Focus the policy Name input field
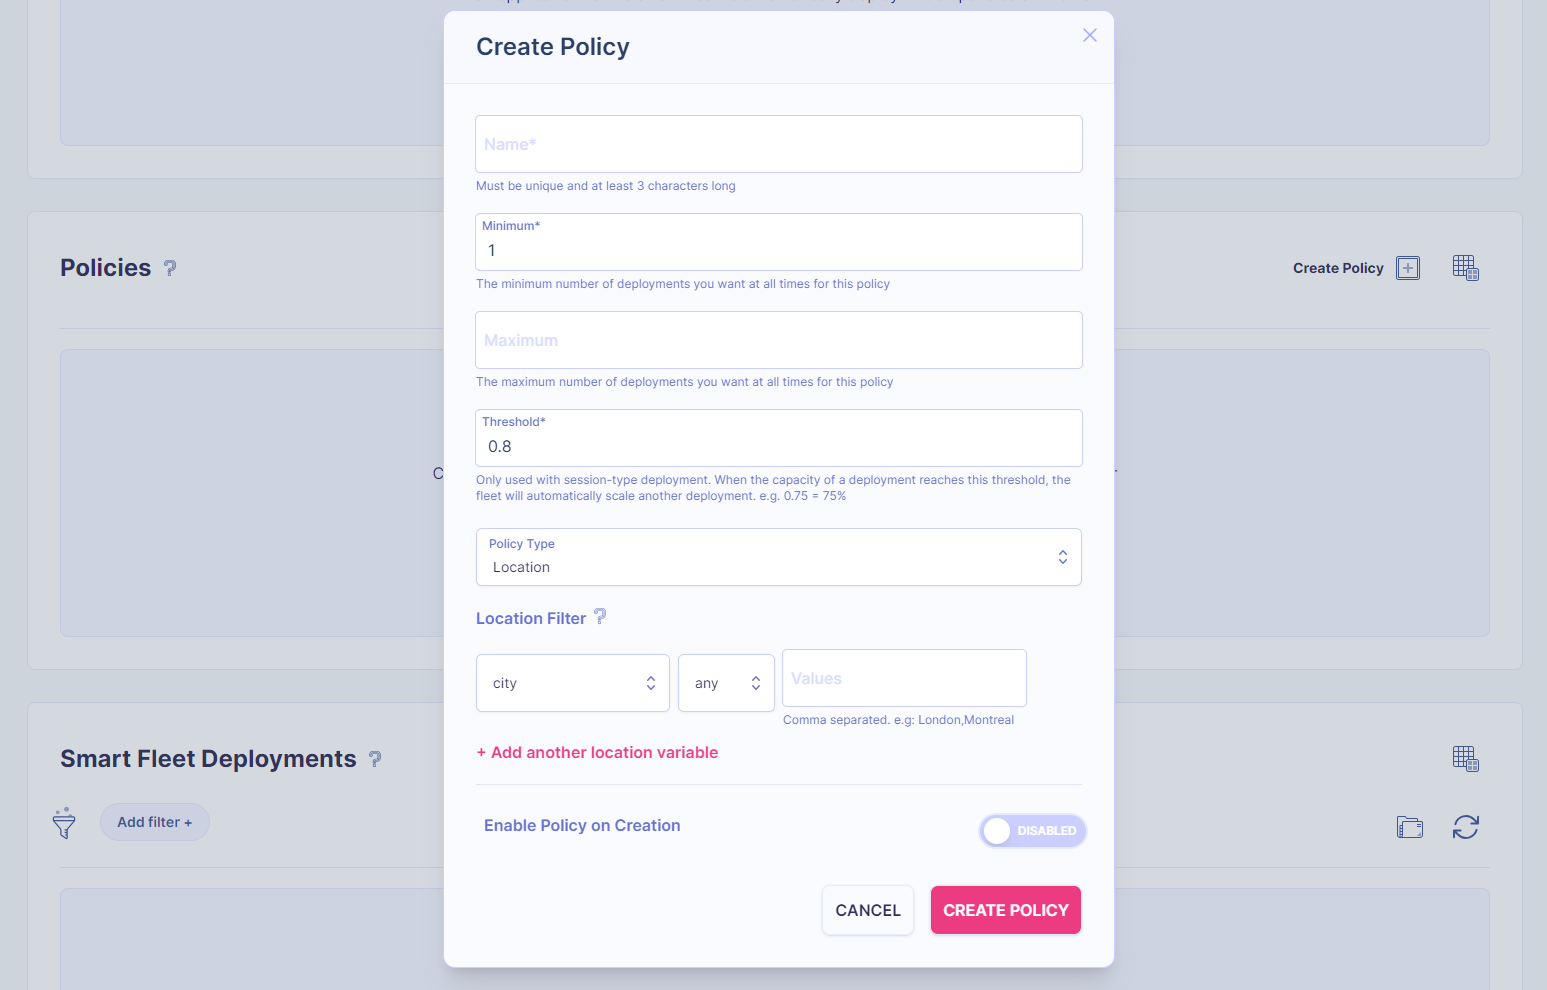 (778, 144)
